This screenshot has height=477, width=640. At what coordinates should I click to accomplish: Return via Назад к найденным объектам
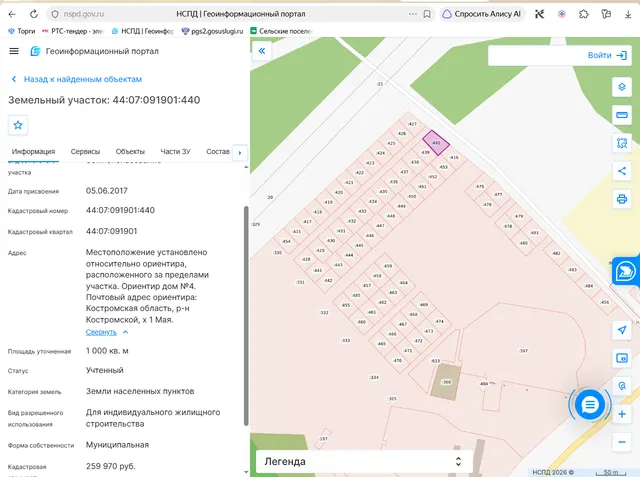coord(77,79)
